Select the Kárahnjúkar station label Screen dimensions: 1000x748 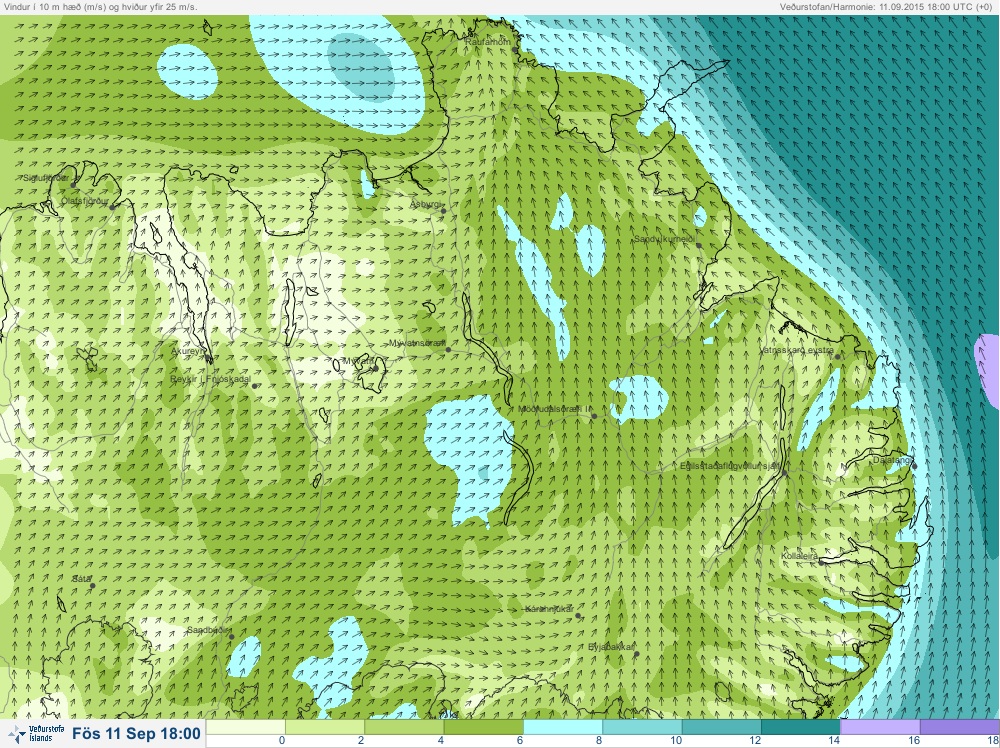[x=549, y=609]
